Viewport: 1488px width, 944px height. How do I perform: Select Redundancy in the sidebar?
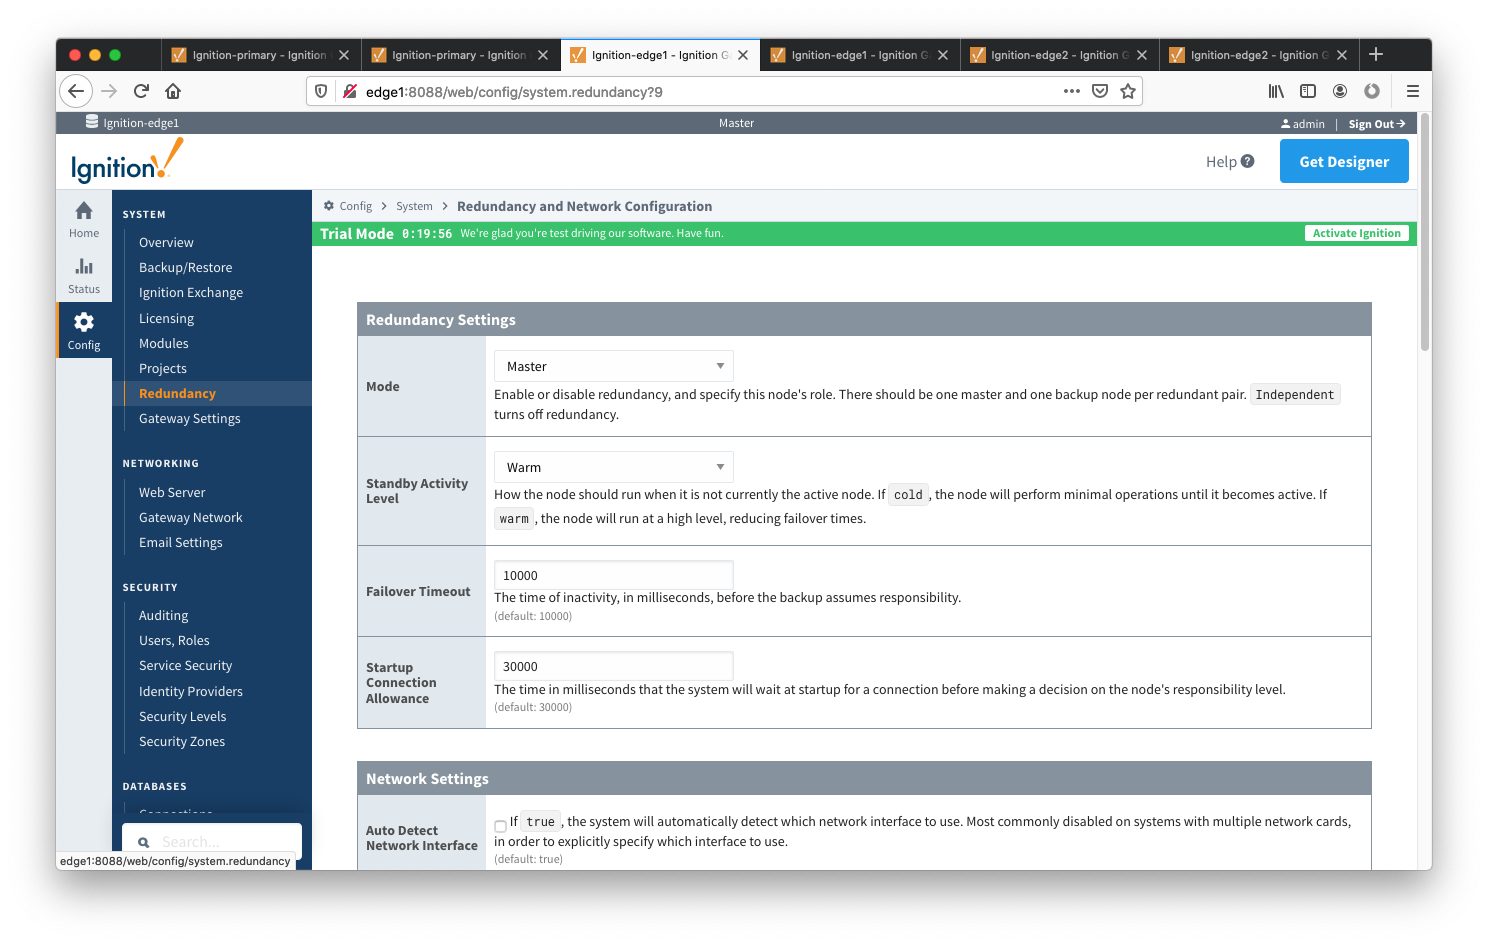[x=177, y=393]
